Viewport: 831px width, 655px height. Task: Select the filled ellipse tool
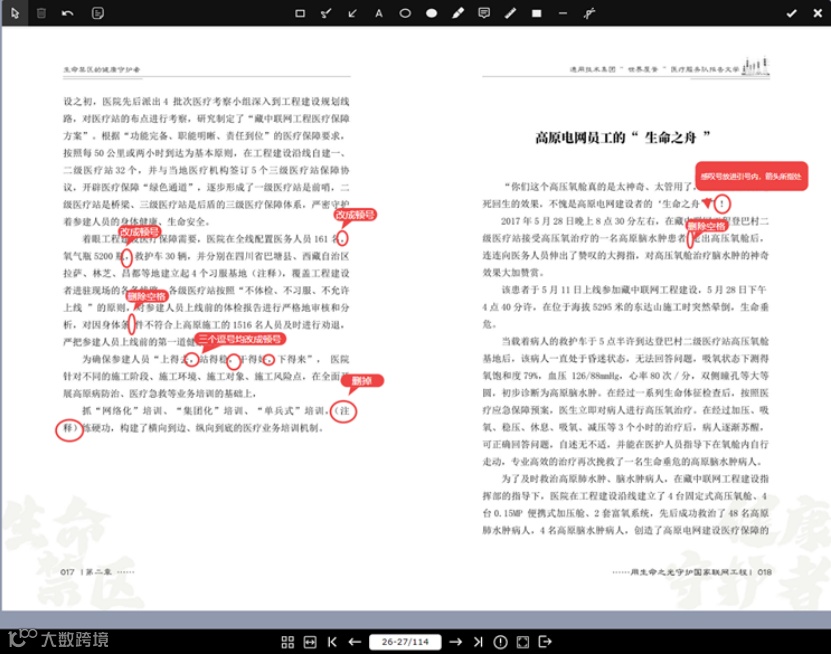tap(431, 13)
